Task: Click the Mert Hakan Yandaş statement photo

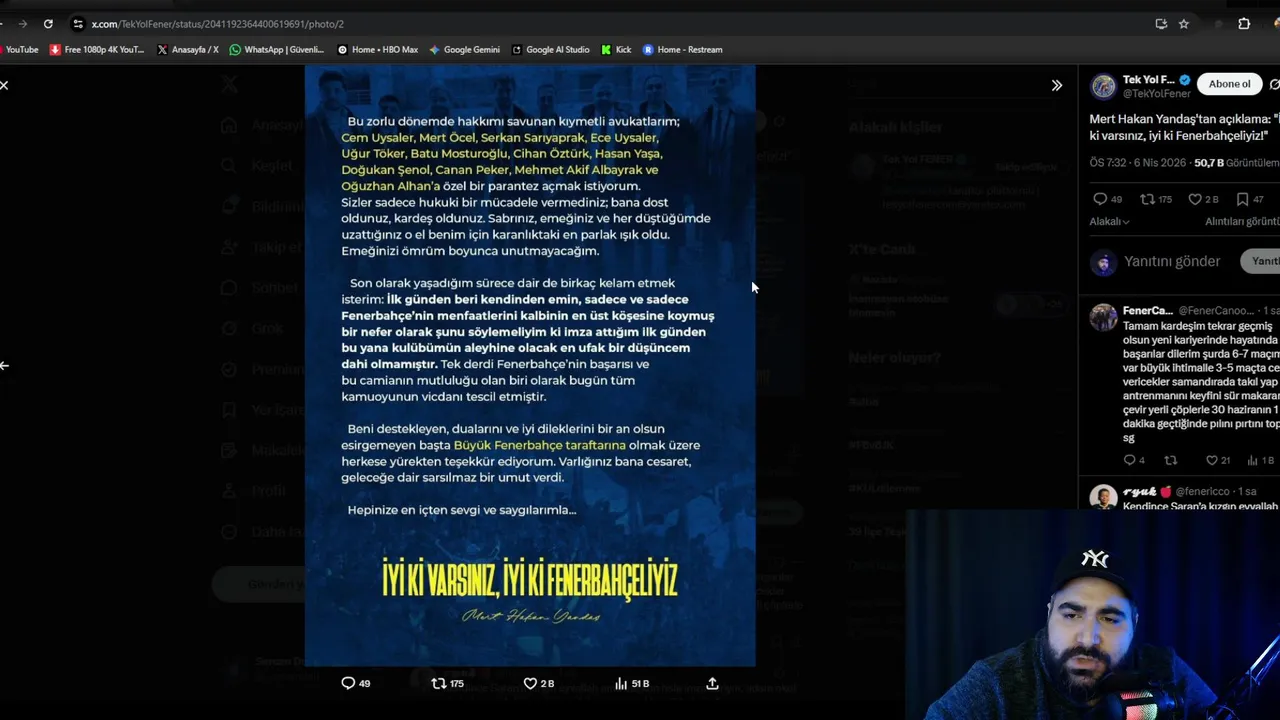Action: 530,366
